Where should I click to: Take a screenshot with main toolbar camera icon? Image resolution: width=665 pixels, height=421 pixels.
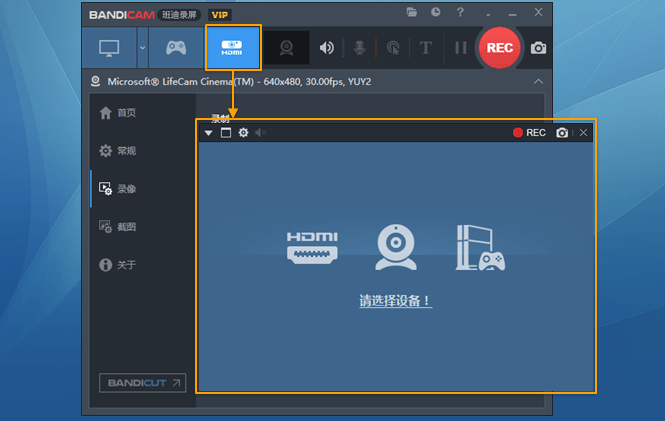538,48
